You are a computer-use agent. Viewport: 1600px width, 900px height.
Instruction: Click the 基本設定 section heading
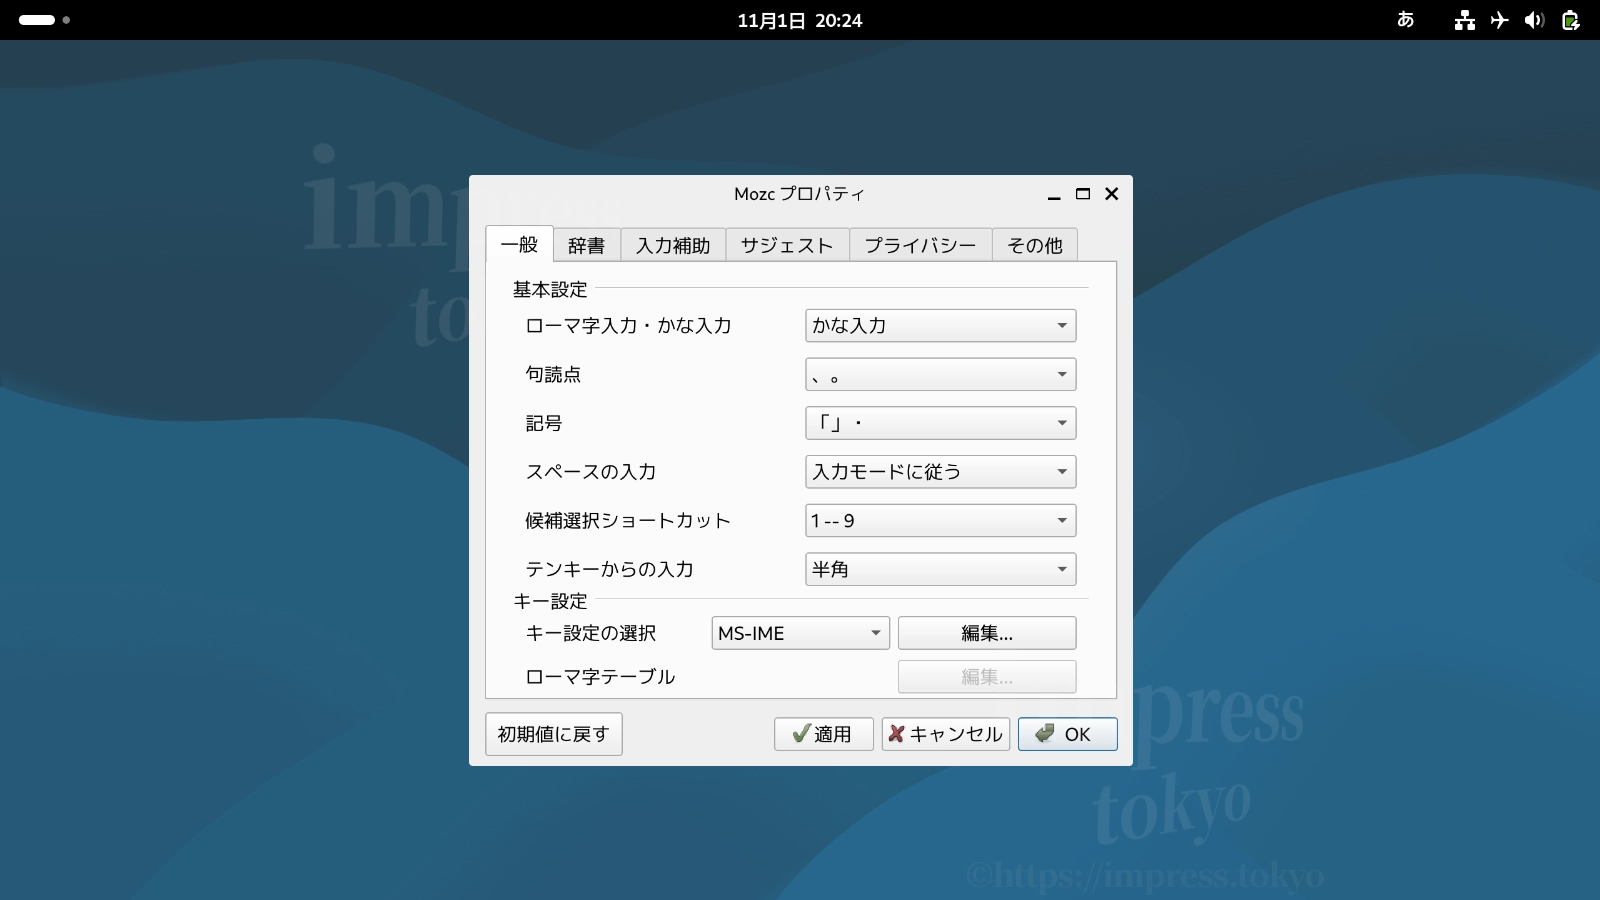[550, 289]
